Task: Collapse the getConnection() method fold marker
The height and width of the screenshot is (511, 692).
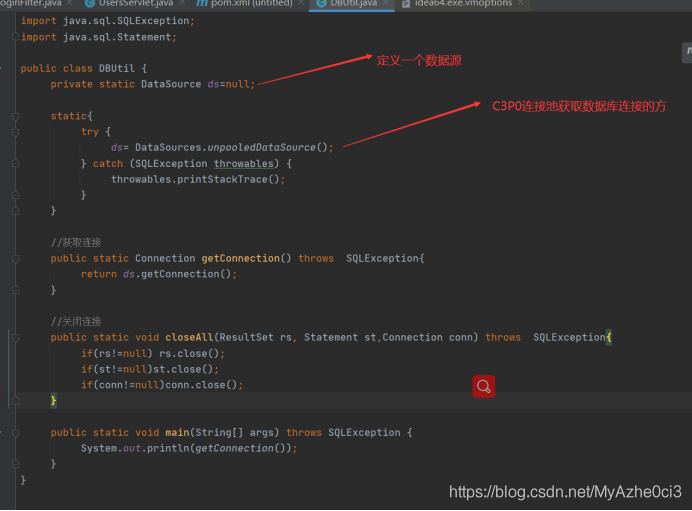Action: (15, 259)
